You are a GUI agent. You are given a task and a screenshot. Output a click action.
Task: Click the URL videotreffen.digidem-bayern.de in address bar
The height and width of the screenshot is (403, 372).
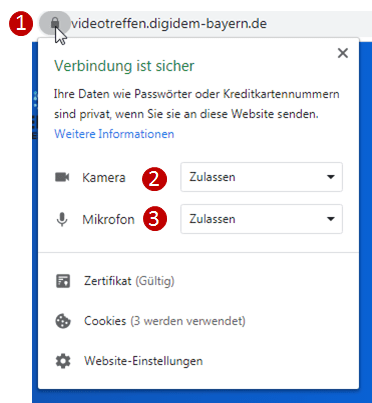(169, 24)
